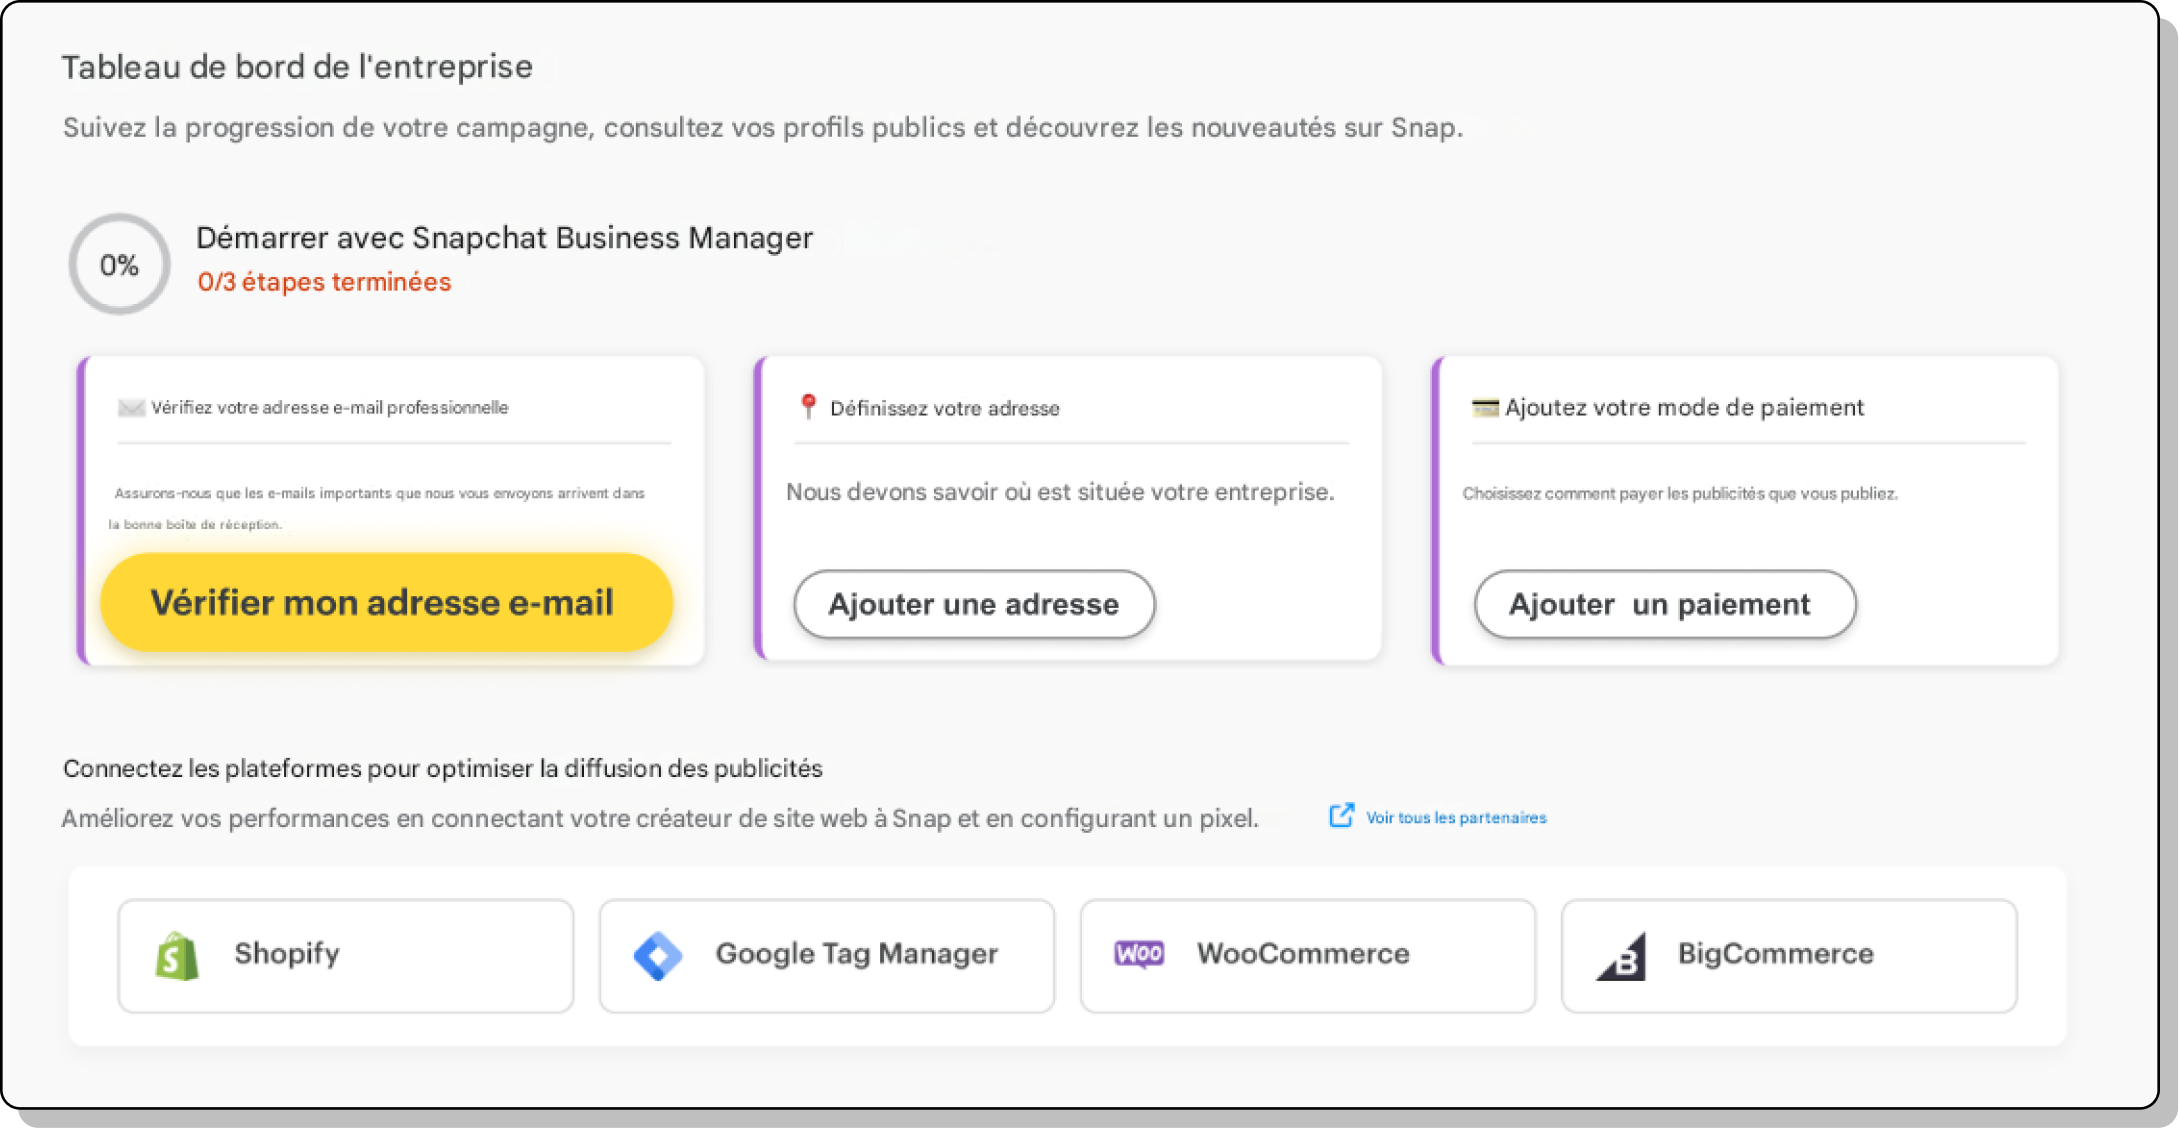Click Ajouter un paiement button
The height and width of the screenshot is (1128, 2179).
(1665, 604)
